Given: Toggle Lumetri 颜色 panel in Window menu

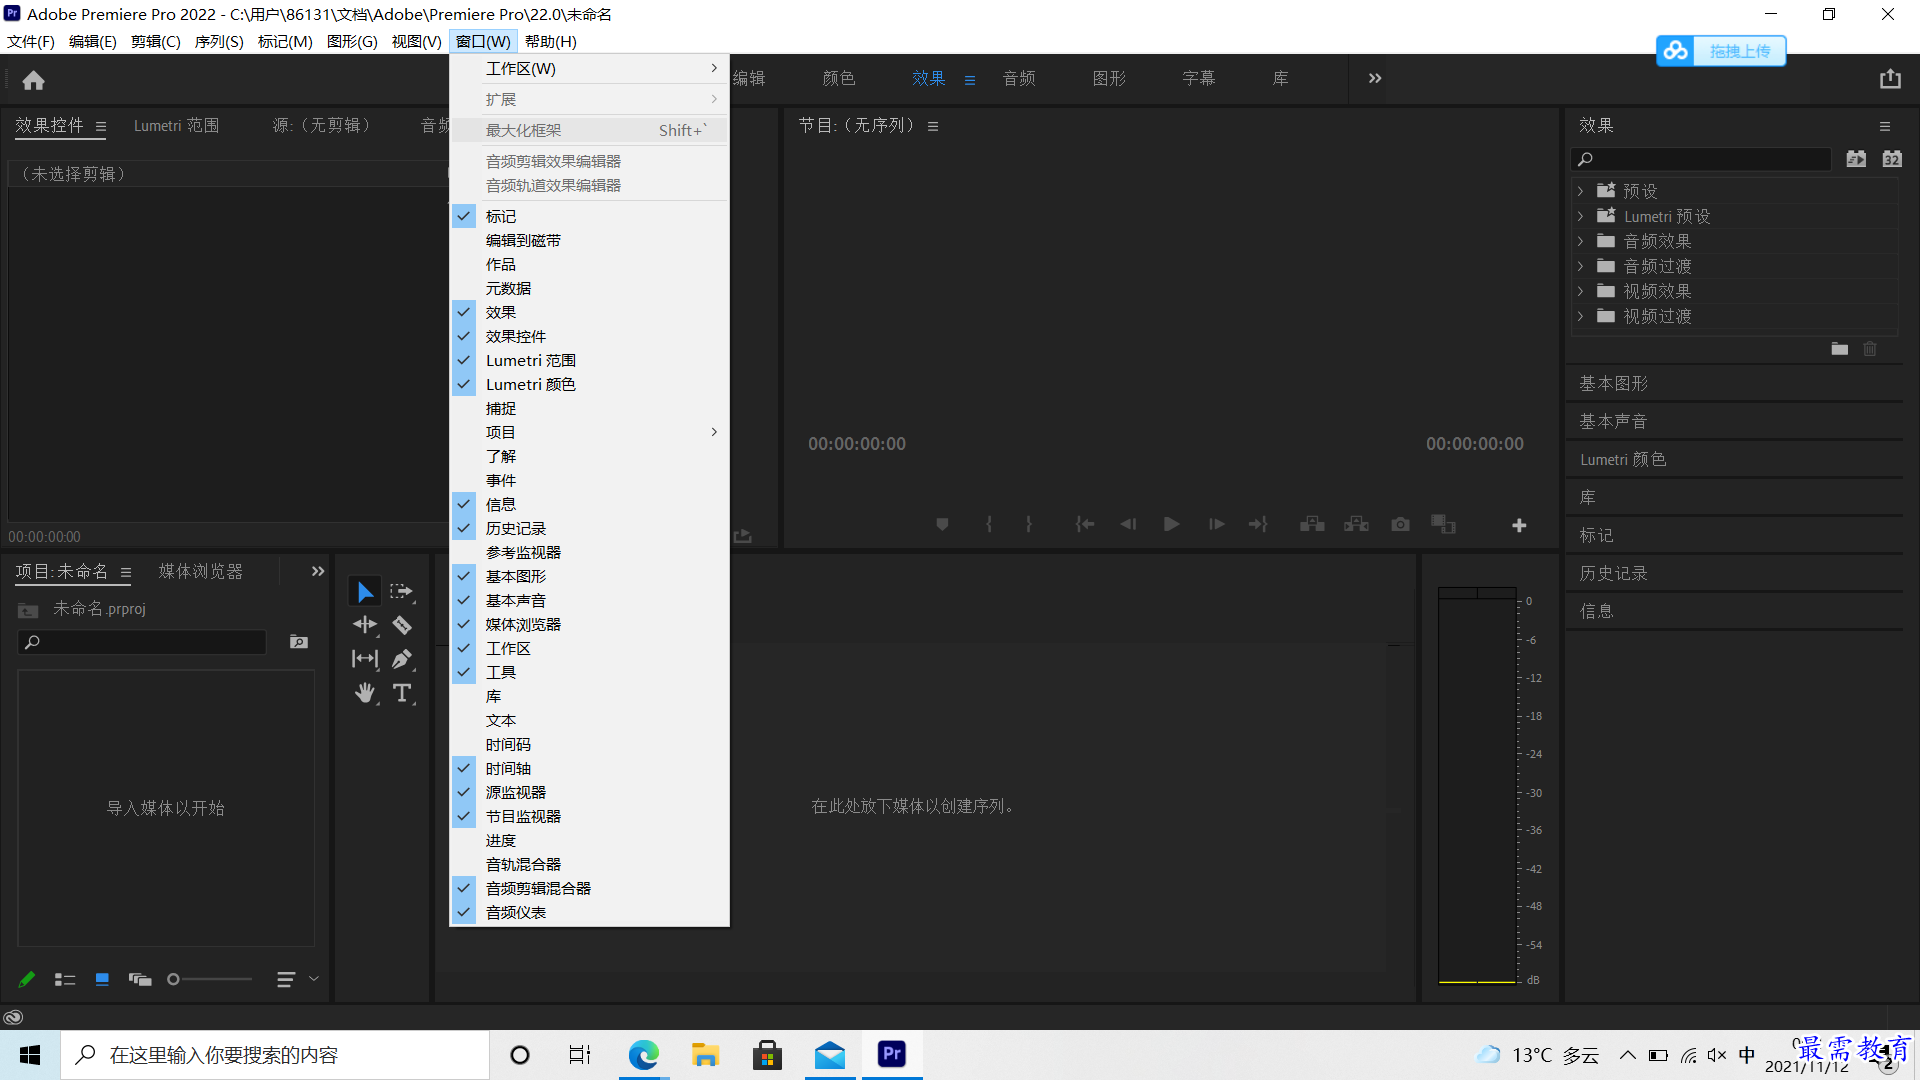Looking at the screenshot, I should click(590, 384).
